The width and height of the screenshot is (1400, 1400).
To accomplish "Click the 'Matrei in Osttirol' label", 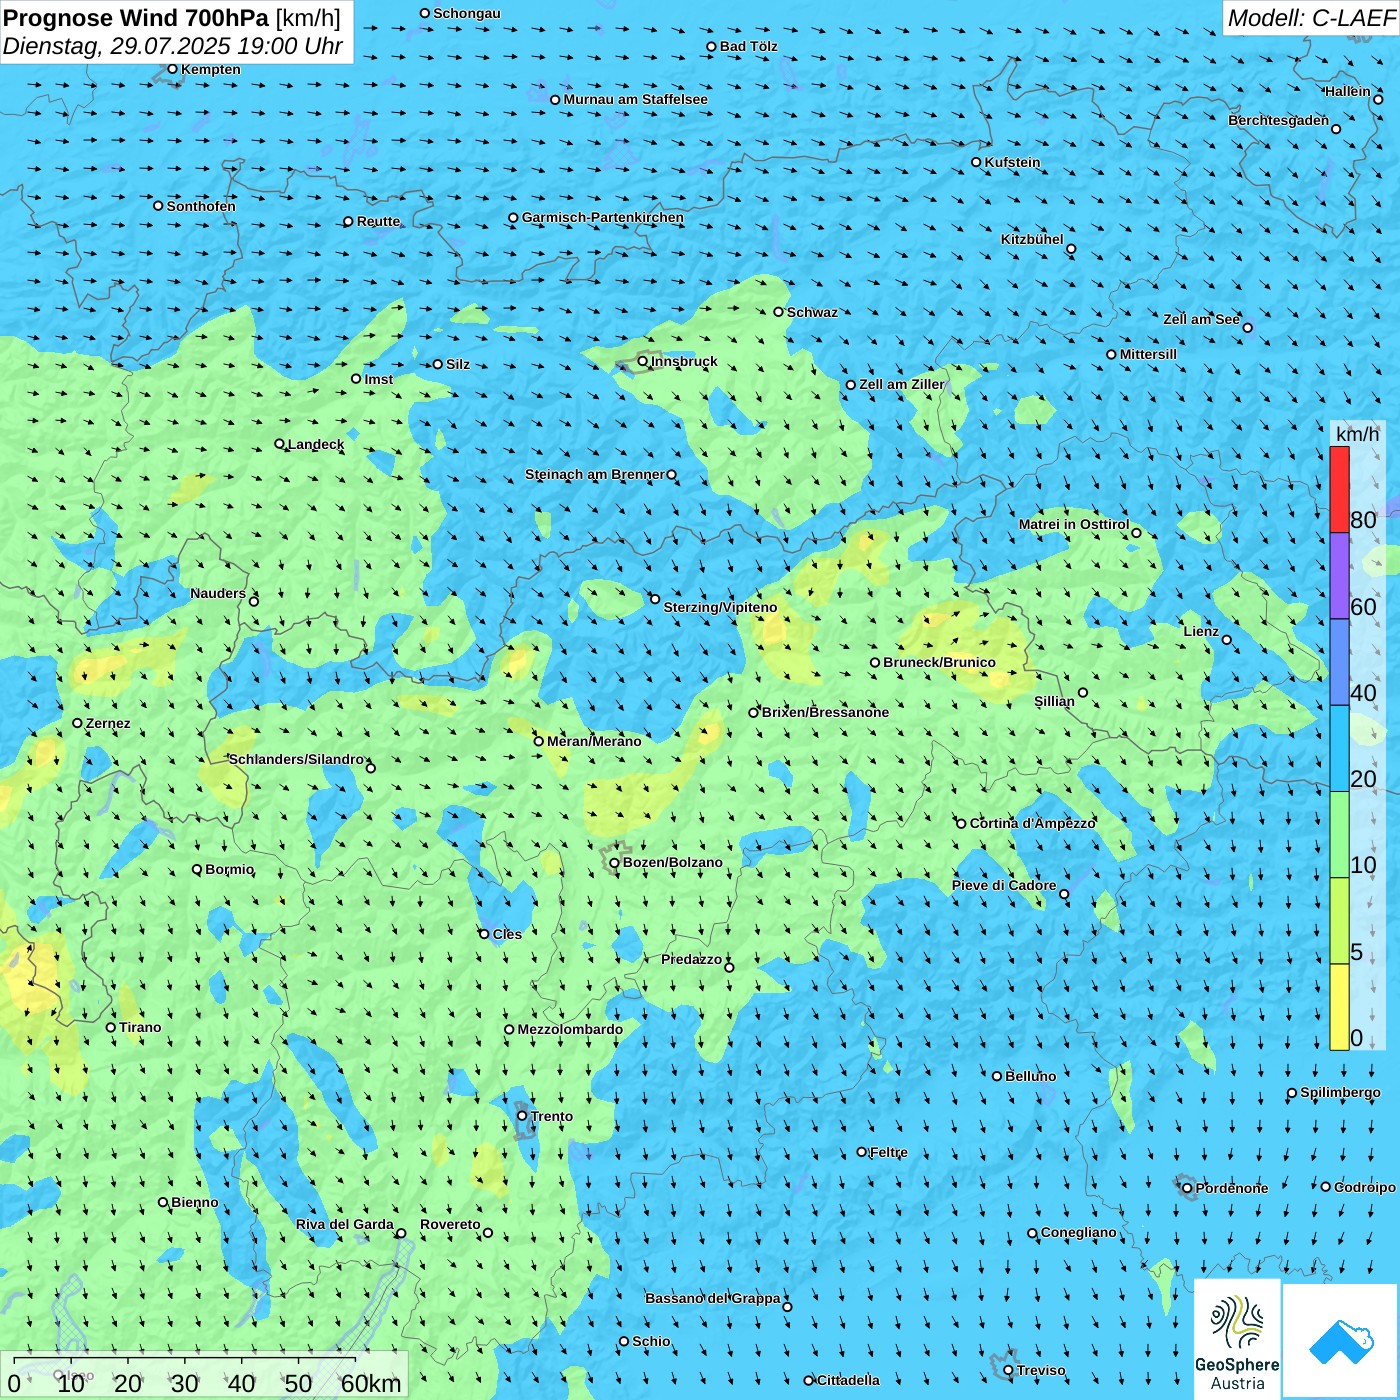I will click(1074, 524).
